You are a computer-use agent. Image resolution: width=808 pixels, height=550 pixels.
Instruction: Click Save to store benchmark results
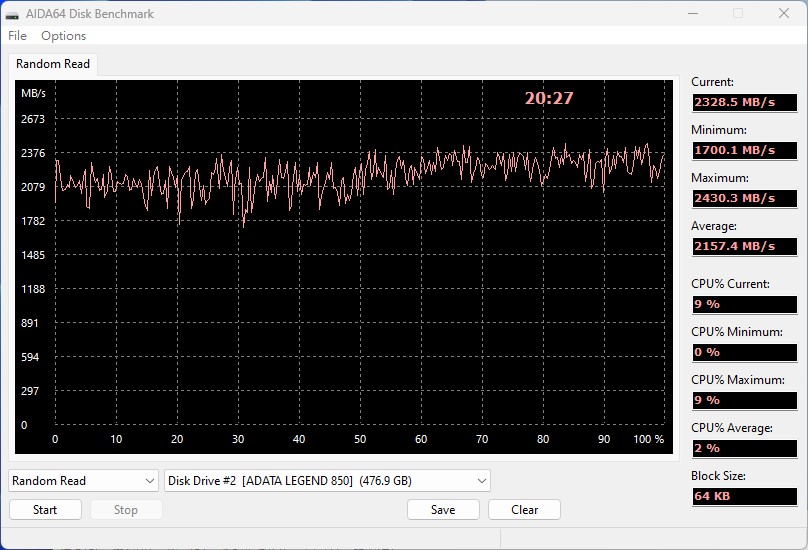pos(443,510)
